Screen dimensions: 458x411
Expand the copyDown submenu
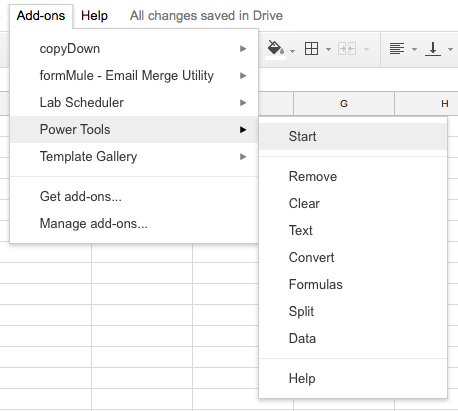coord(134,49)
